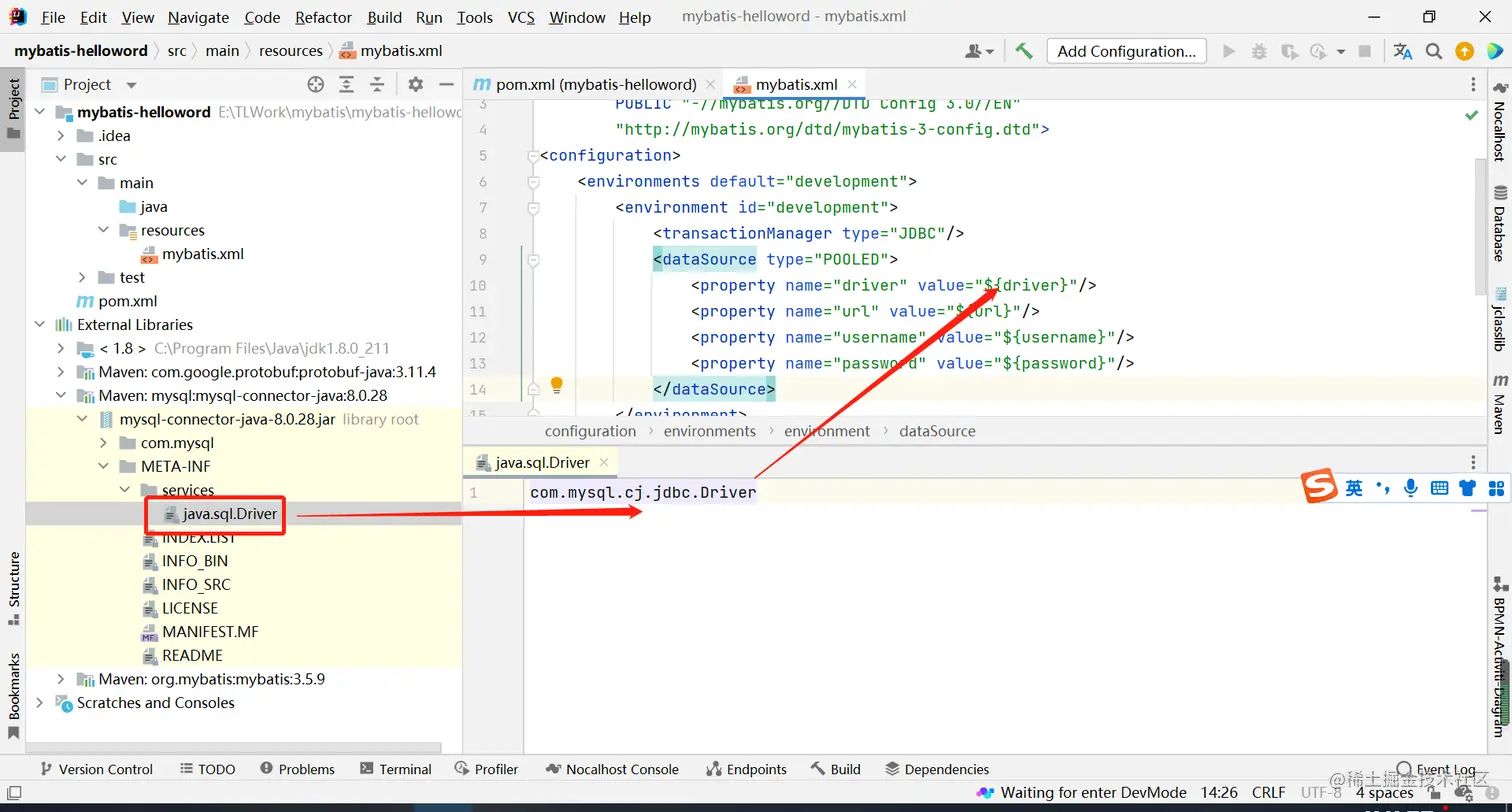Open Project panel settings gear
The width and height of the screenshot is (1512, 812).
tap(416, 84)
